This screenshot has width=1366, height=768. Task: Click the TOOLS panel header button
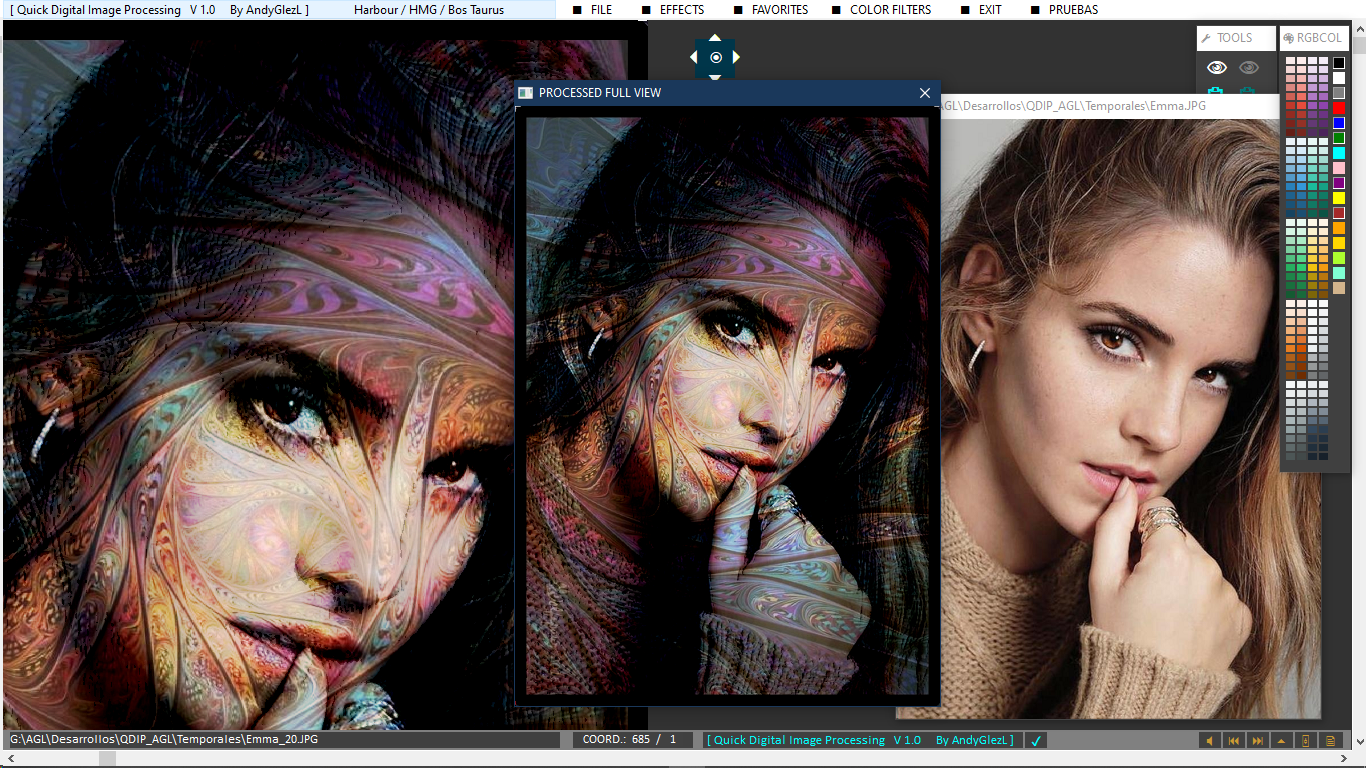(1235, 38)
